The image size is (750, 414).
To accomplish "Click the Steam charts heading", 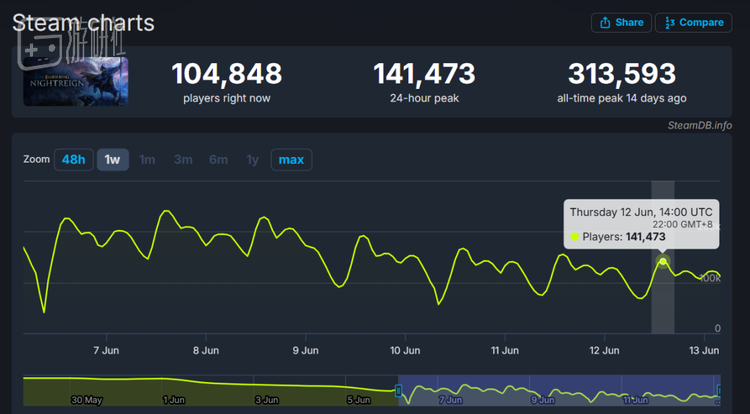I will (x=83, y=23).
